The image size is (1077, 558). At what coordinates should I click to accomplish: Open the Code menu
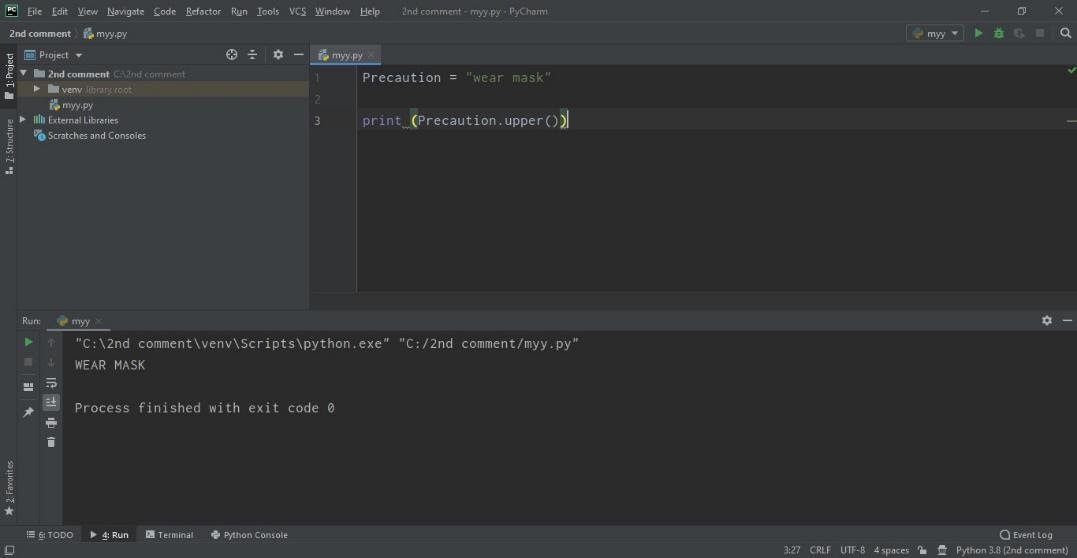coord(165,12)
